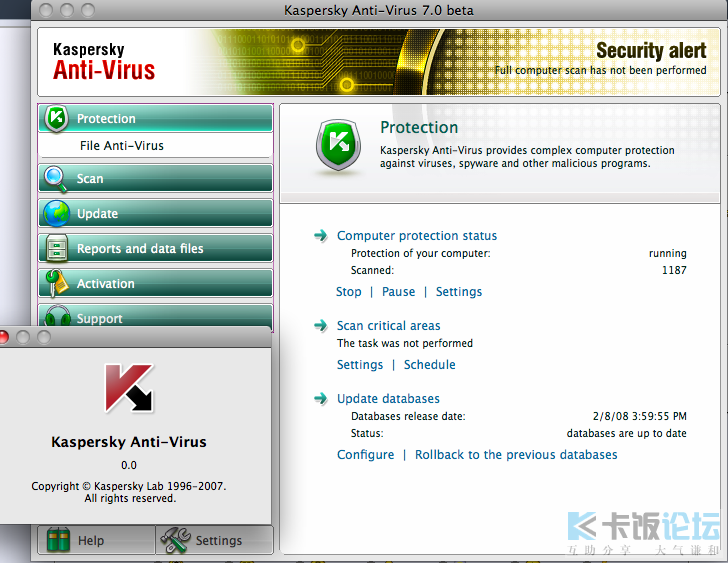Viewport: 728px width, 563px height.
Task: Click the Settings button at bottom
Action: [x=214, y=540]
